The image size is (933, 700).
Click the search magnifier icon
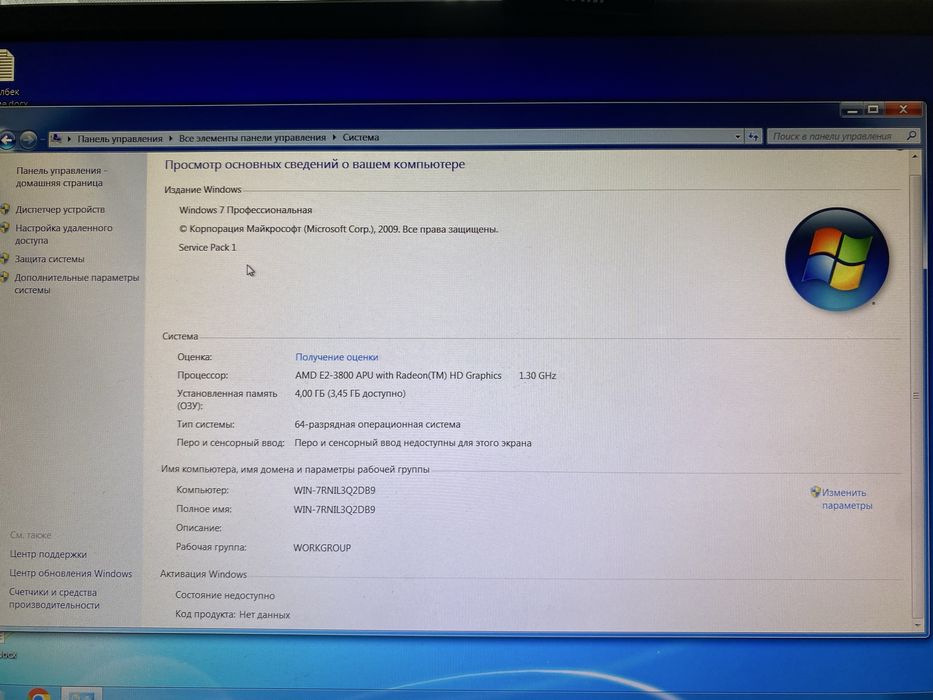point(911,136)
